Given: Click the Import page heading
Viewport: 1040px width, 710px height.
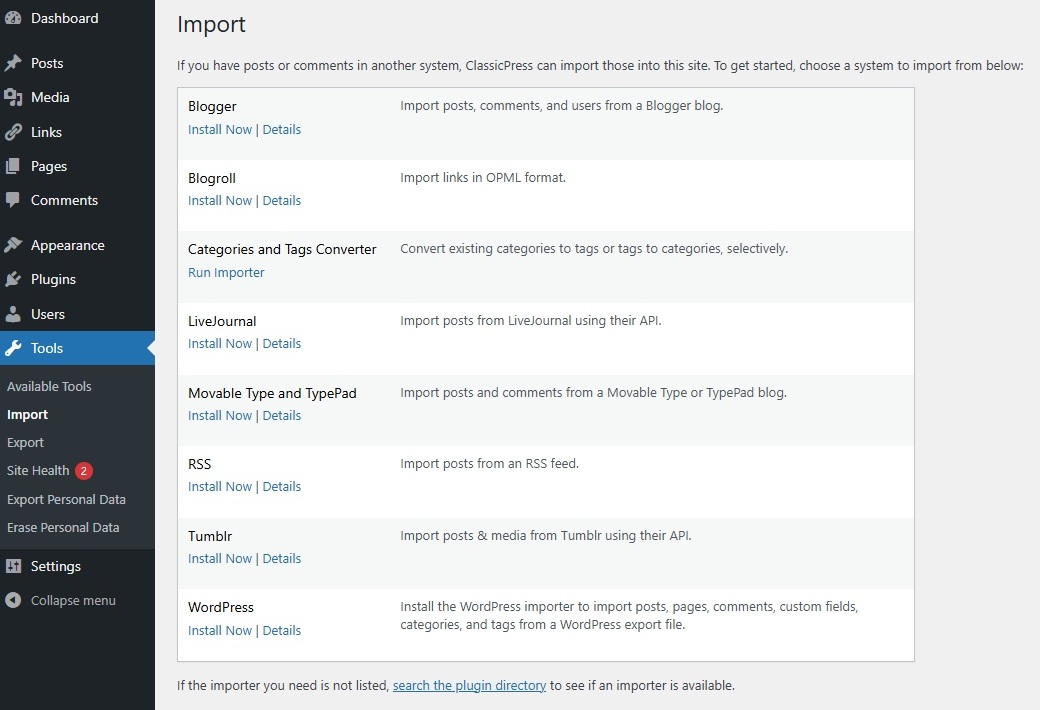Looking at the screenshot, I should coord(211,25).
